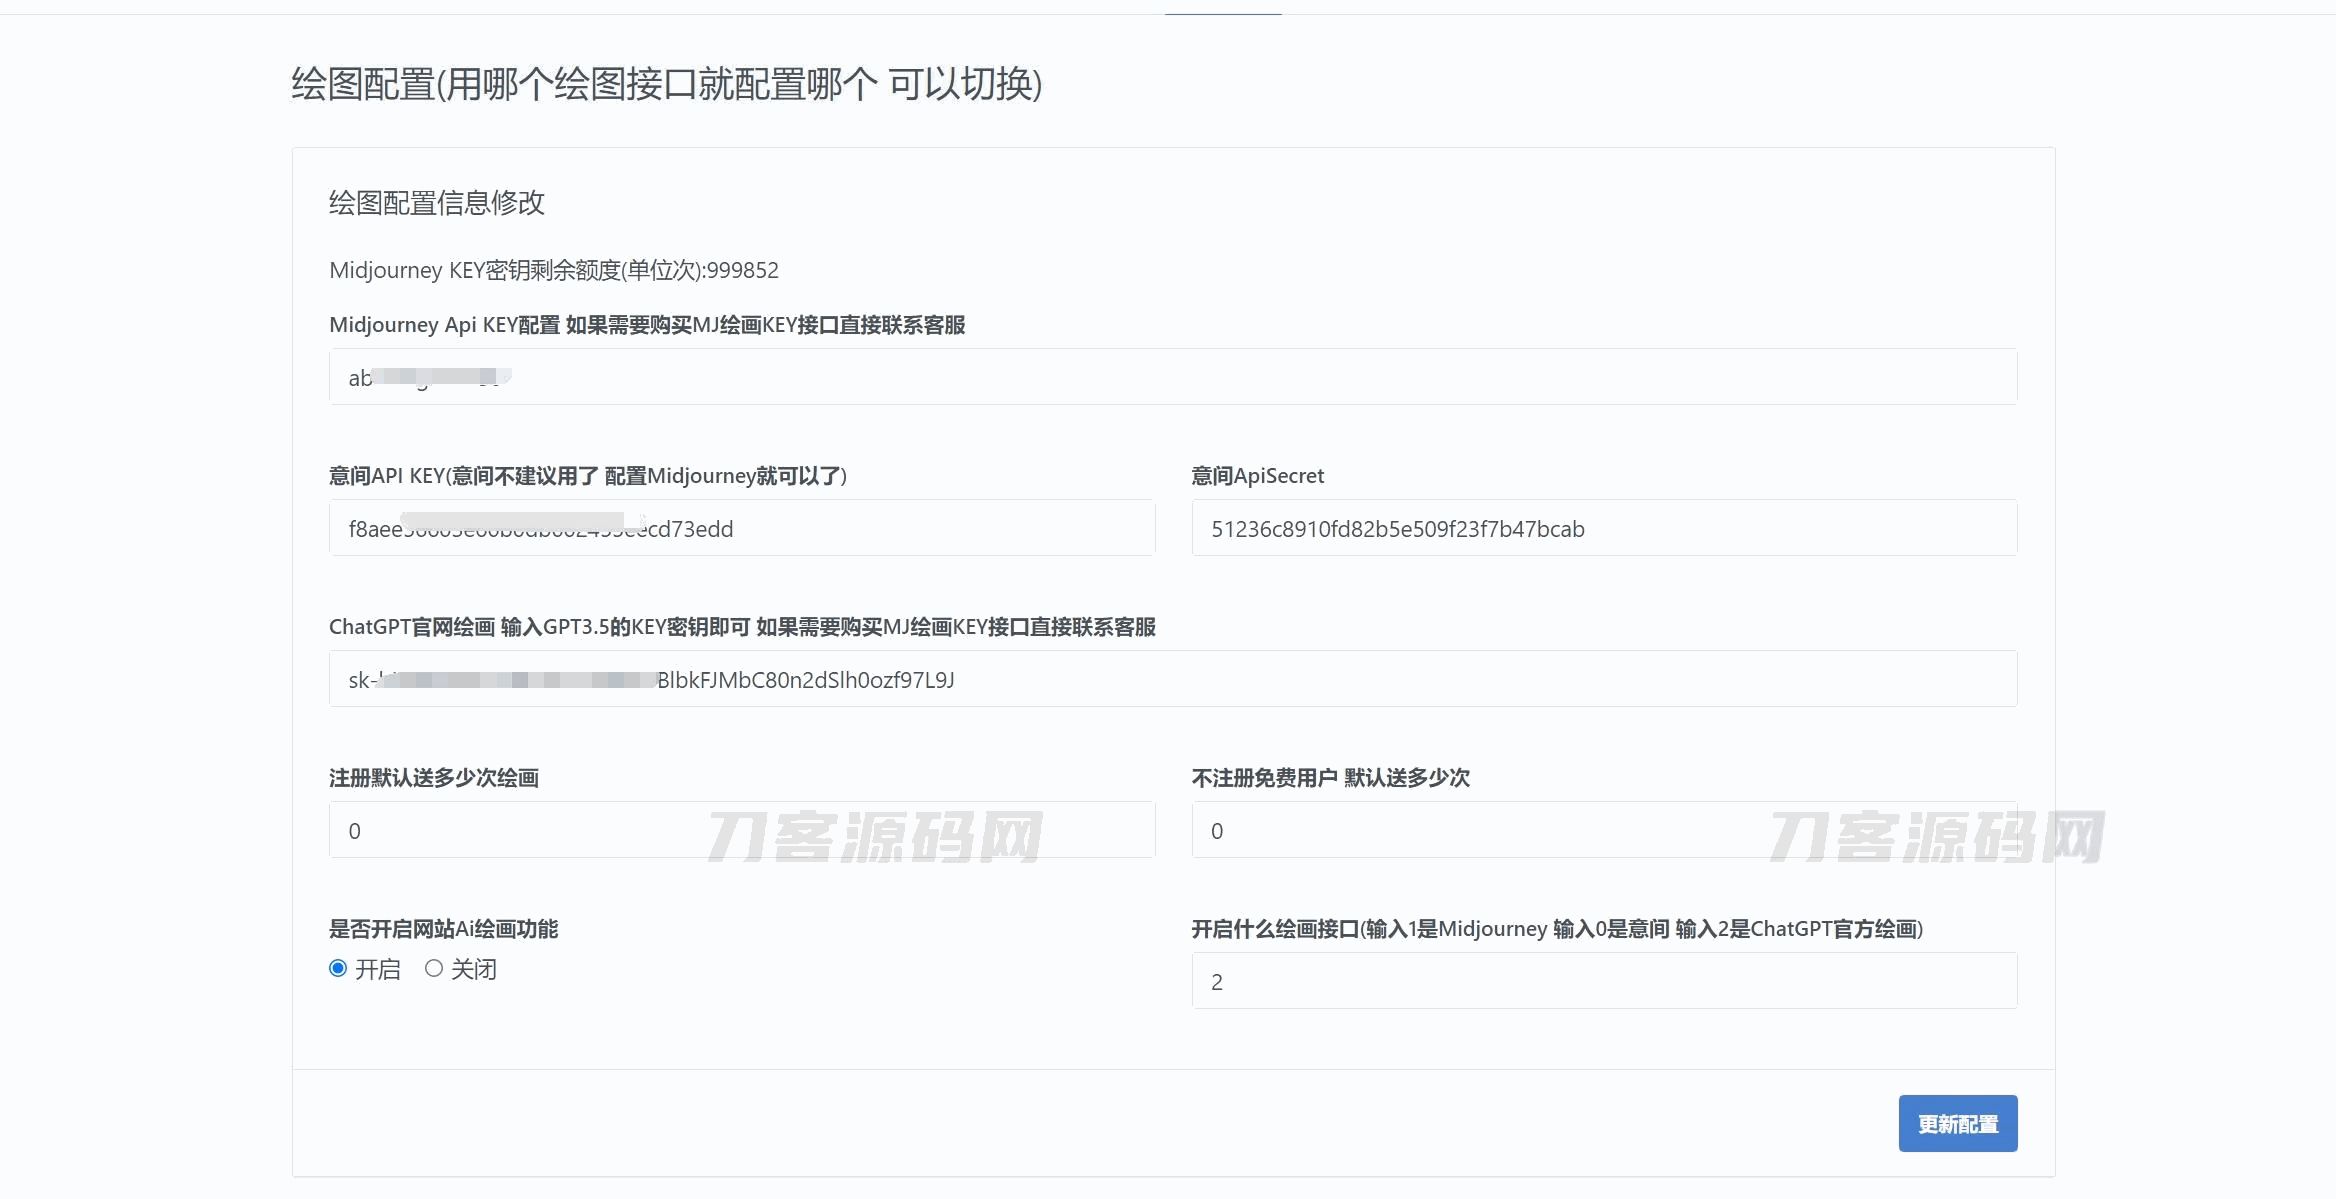
Task: Click the Midjourney Api KEY配置 label
Action: point(646,325)
